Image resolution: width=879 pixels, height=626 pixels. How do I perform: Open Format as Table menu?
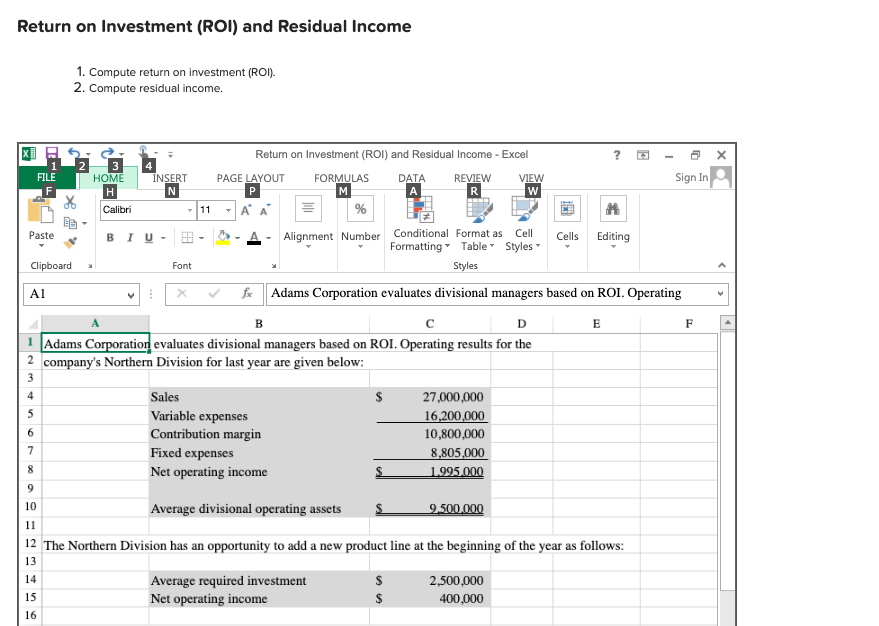pos(479,224)
